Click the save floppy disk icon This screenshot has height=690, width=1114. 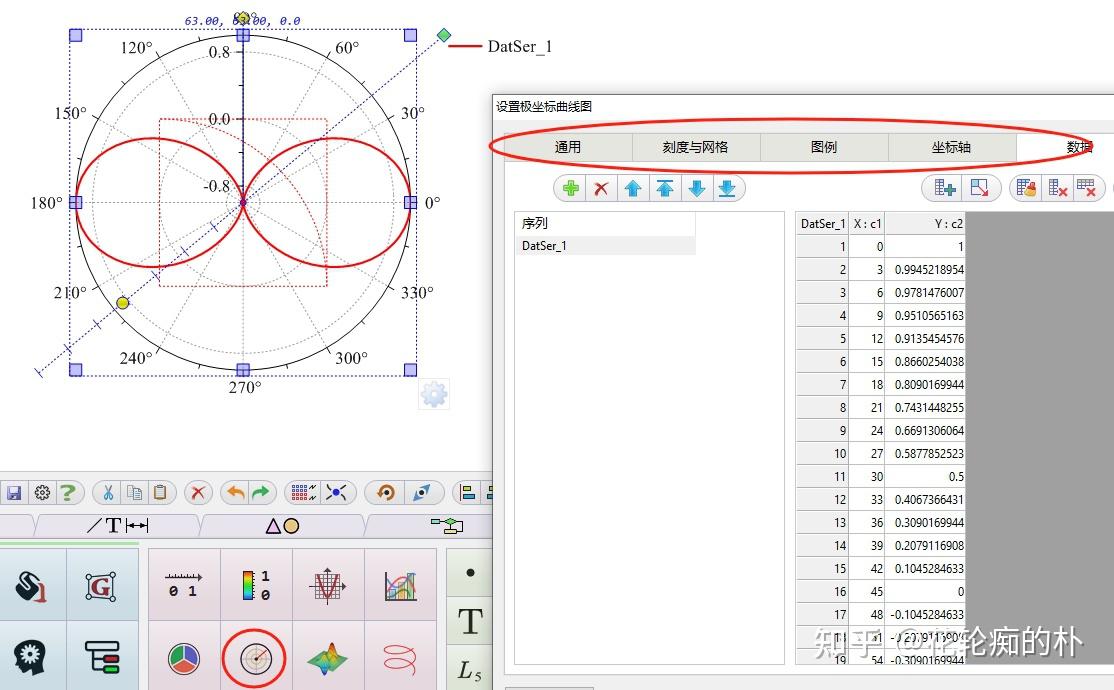(x=14, y=492)
